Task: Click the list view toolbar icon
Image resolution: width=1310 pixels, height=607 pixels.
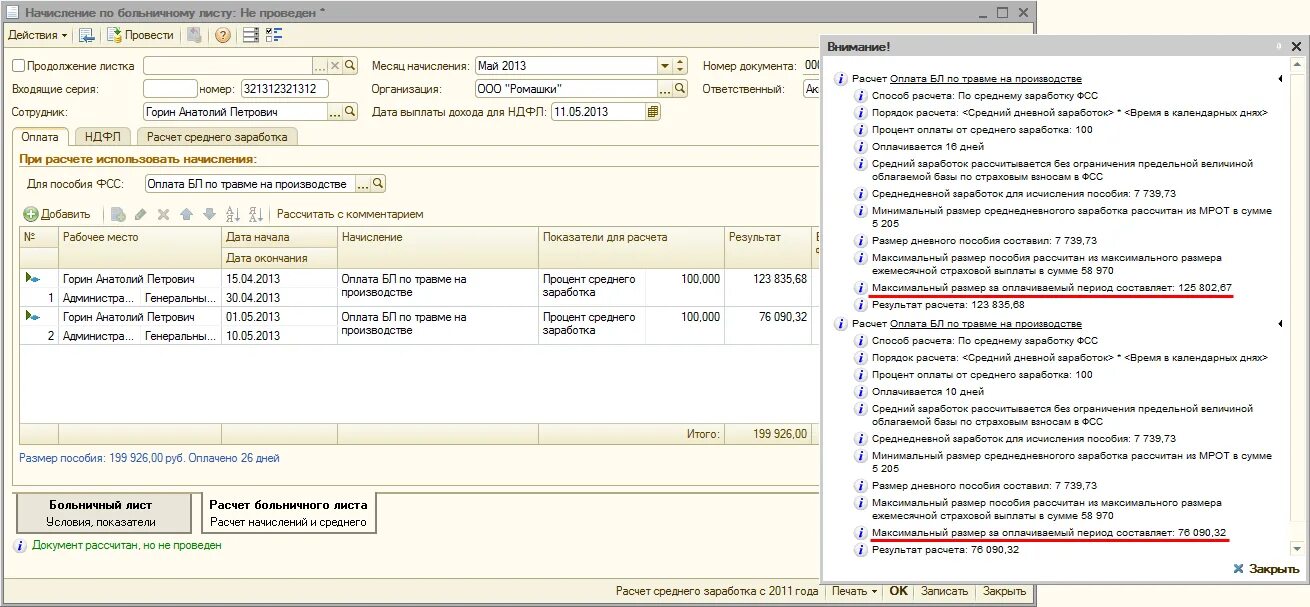Action: pyautogui.click(x=251, y=35)
